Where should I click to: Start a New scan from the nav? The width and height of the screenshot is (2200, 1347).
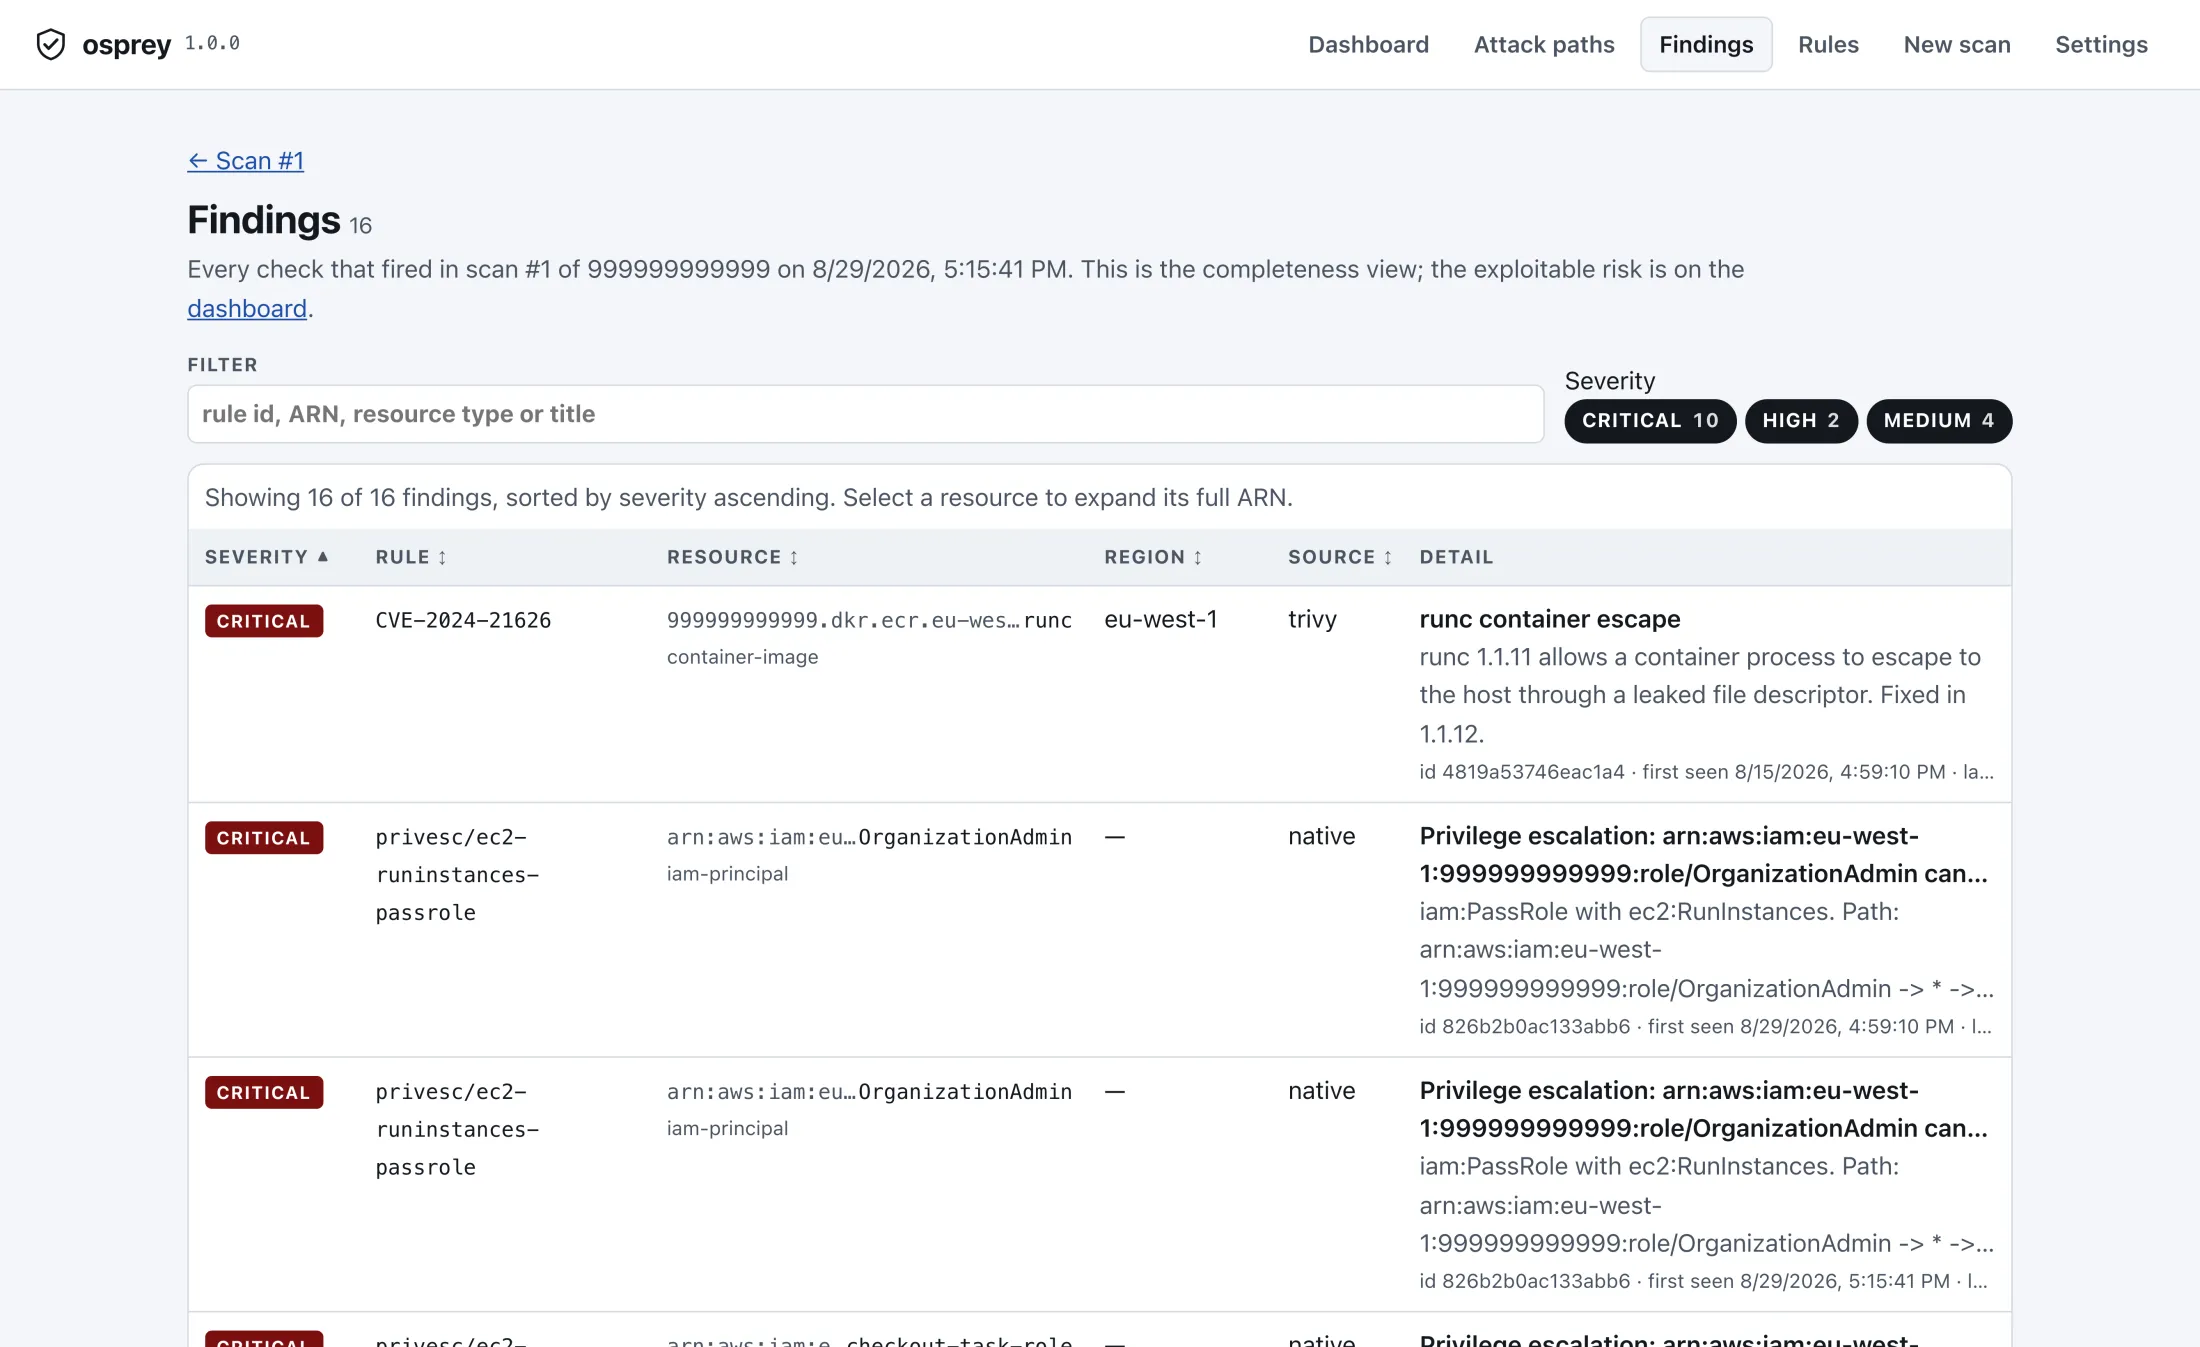tap(1956, 44)
